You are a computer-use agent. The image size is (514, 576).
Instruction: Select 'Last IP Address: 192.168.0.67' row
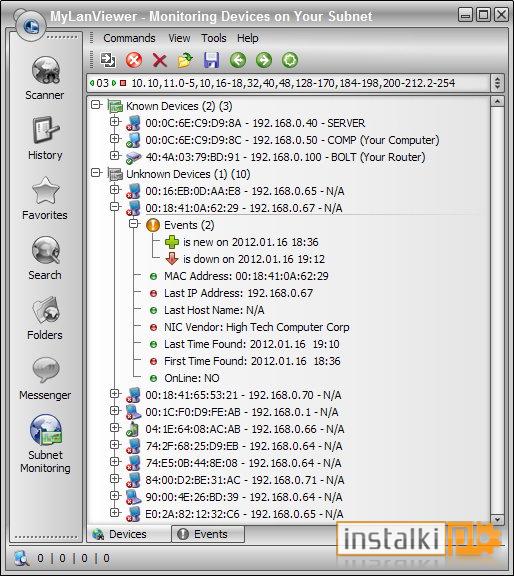pos(238,293)
